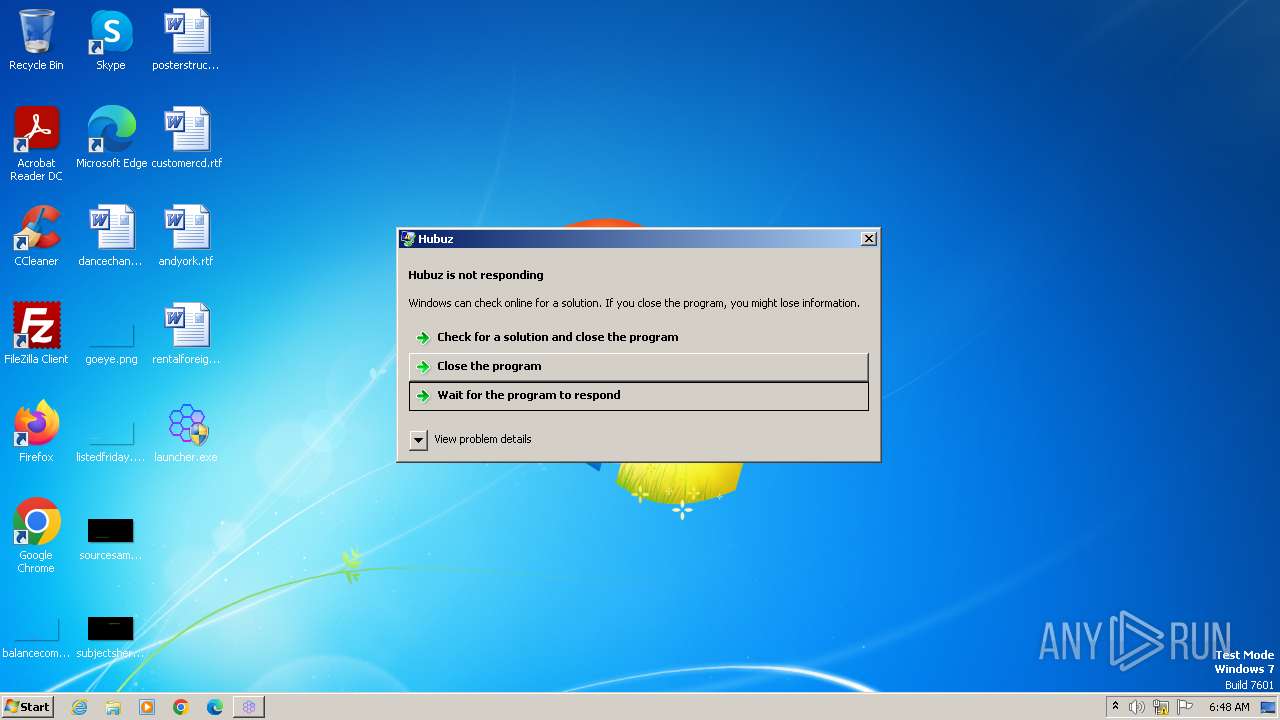
Task: Launch media player from taskbar
Action: point(147,707)
